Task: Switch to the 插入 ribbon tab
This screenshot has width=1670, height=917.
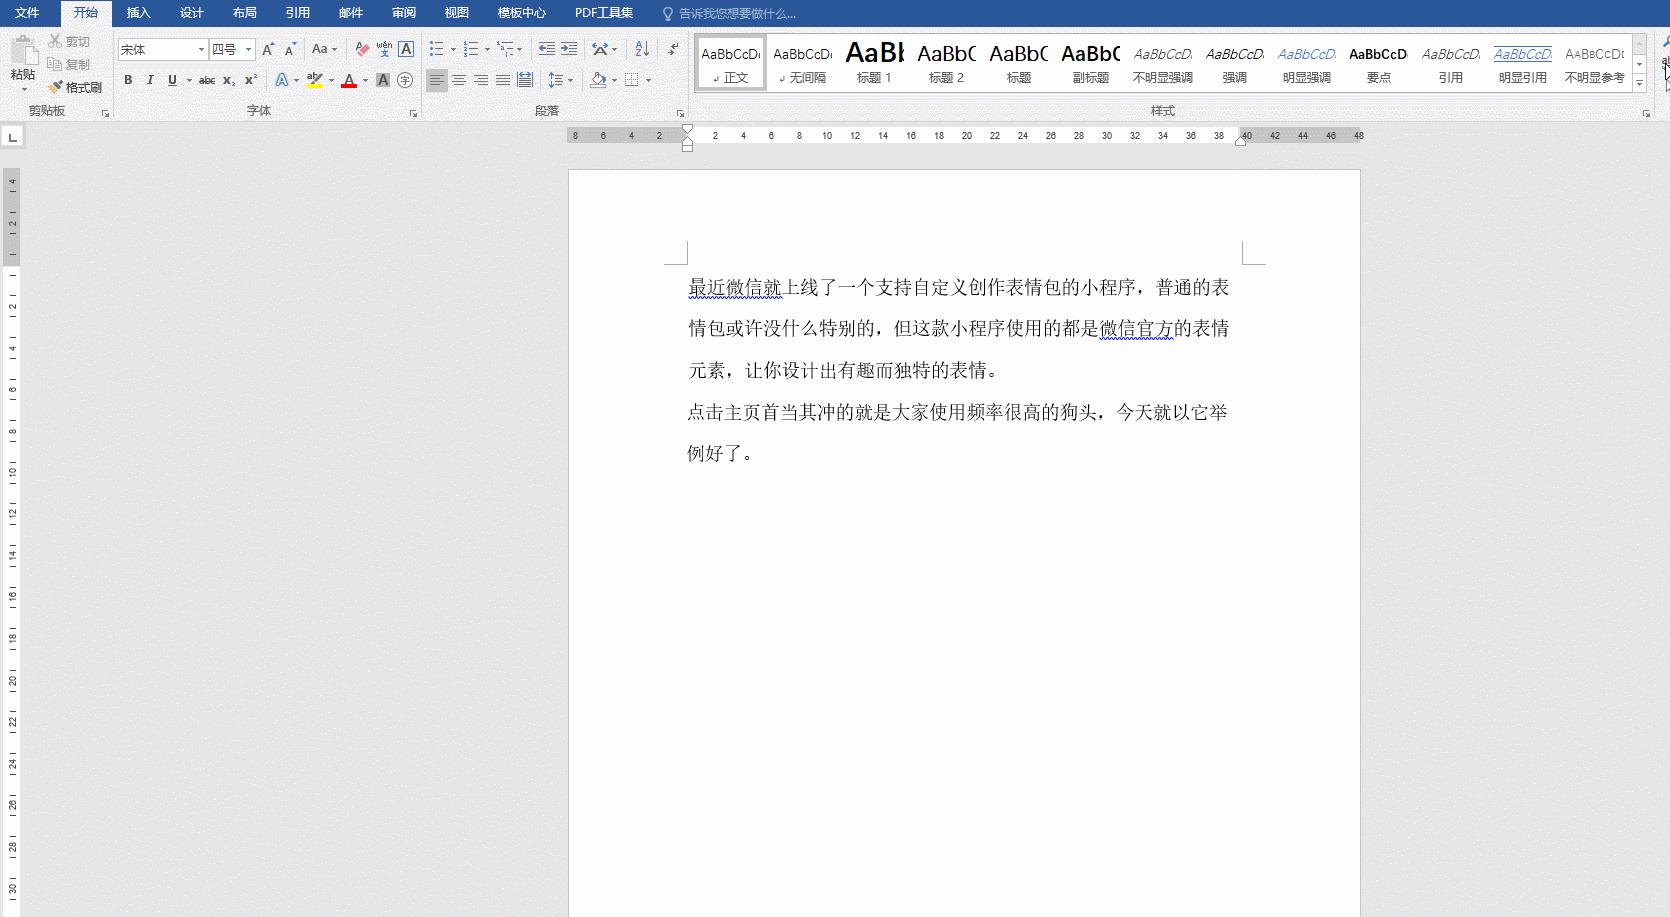Action: [x=139, y=13]
